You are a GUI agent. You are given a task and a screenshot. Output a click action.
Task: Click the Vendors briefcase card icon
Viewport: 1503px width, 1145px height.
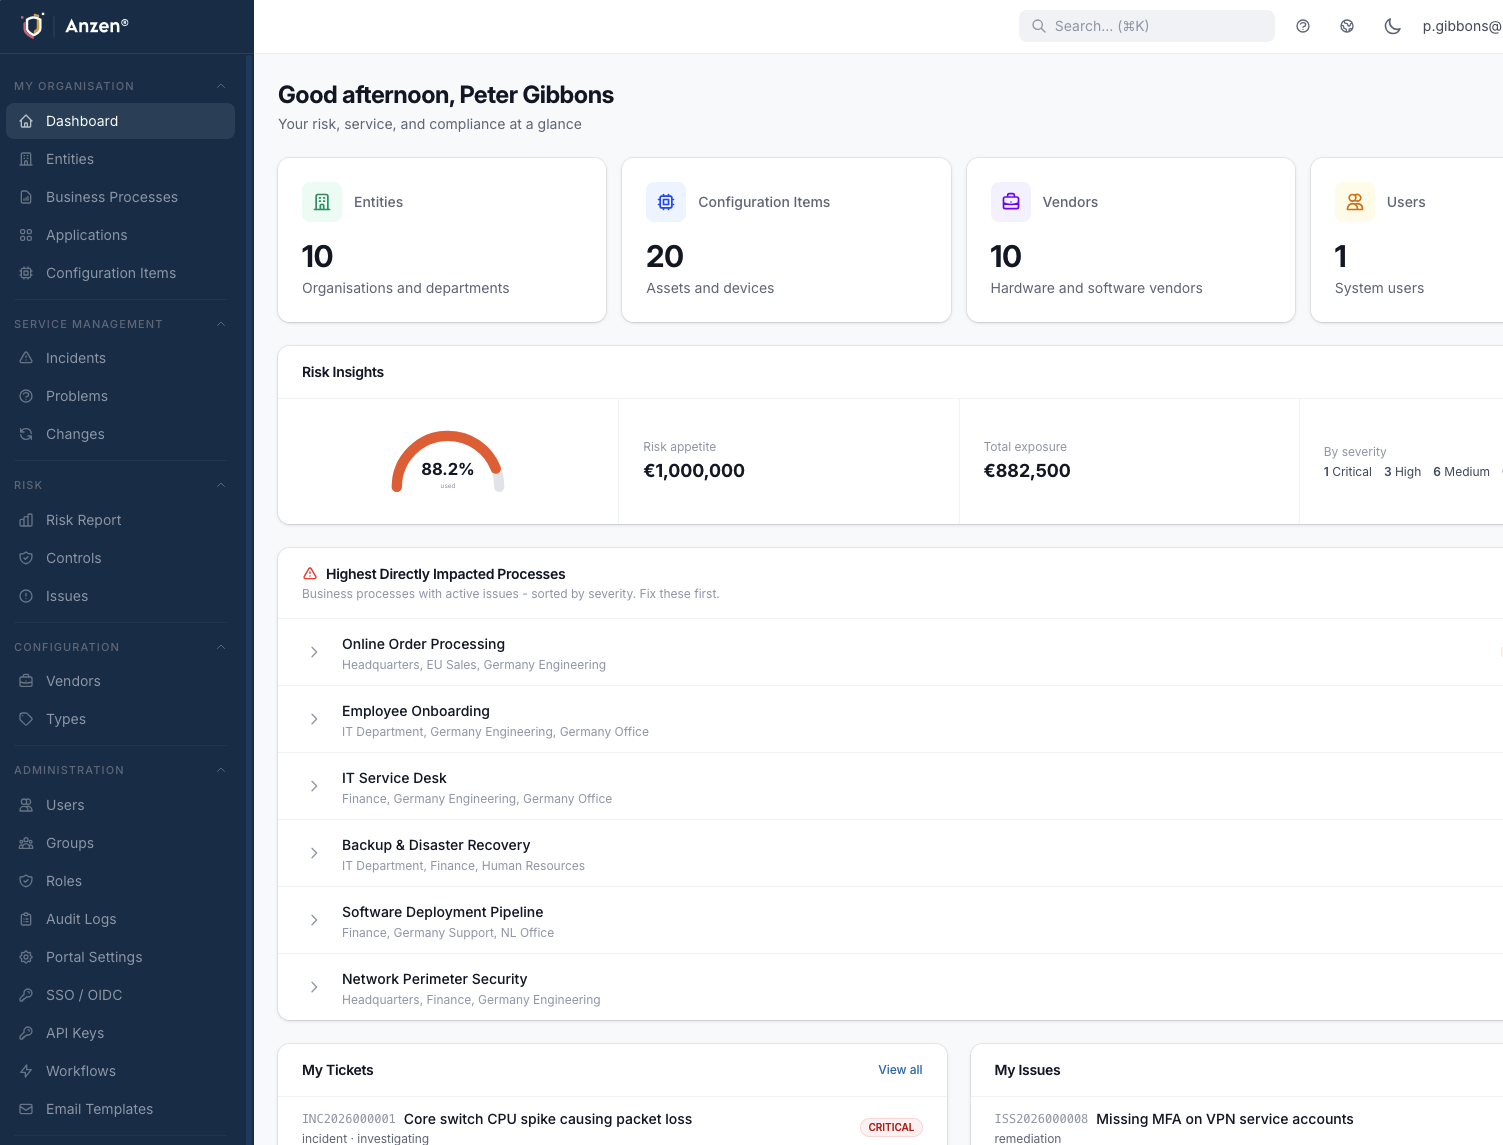[1011, 202]
